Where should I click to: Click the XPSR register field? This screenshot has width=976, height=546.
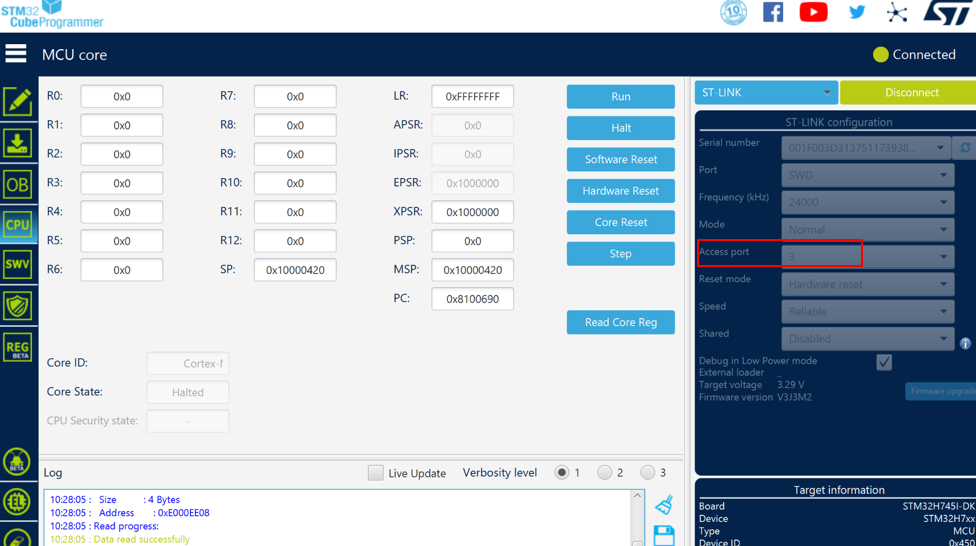[x=472, y=212]
